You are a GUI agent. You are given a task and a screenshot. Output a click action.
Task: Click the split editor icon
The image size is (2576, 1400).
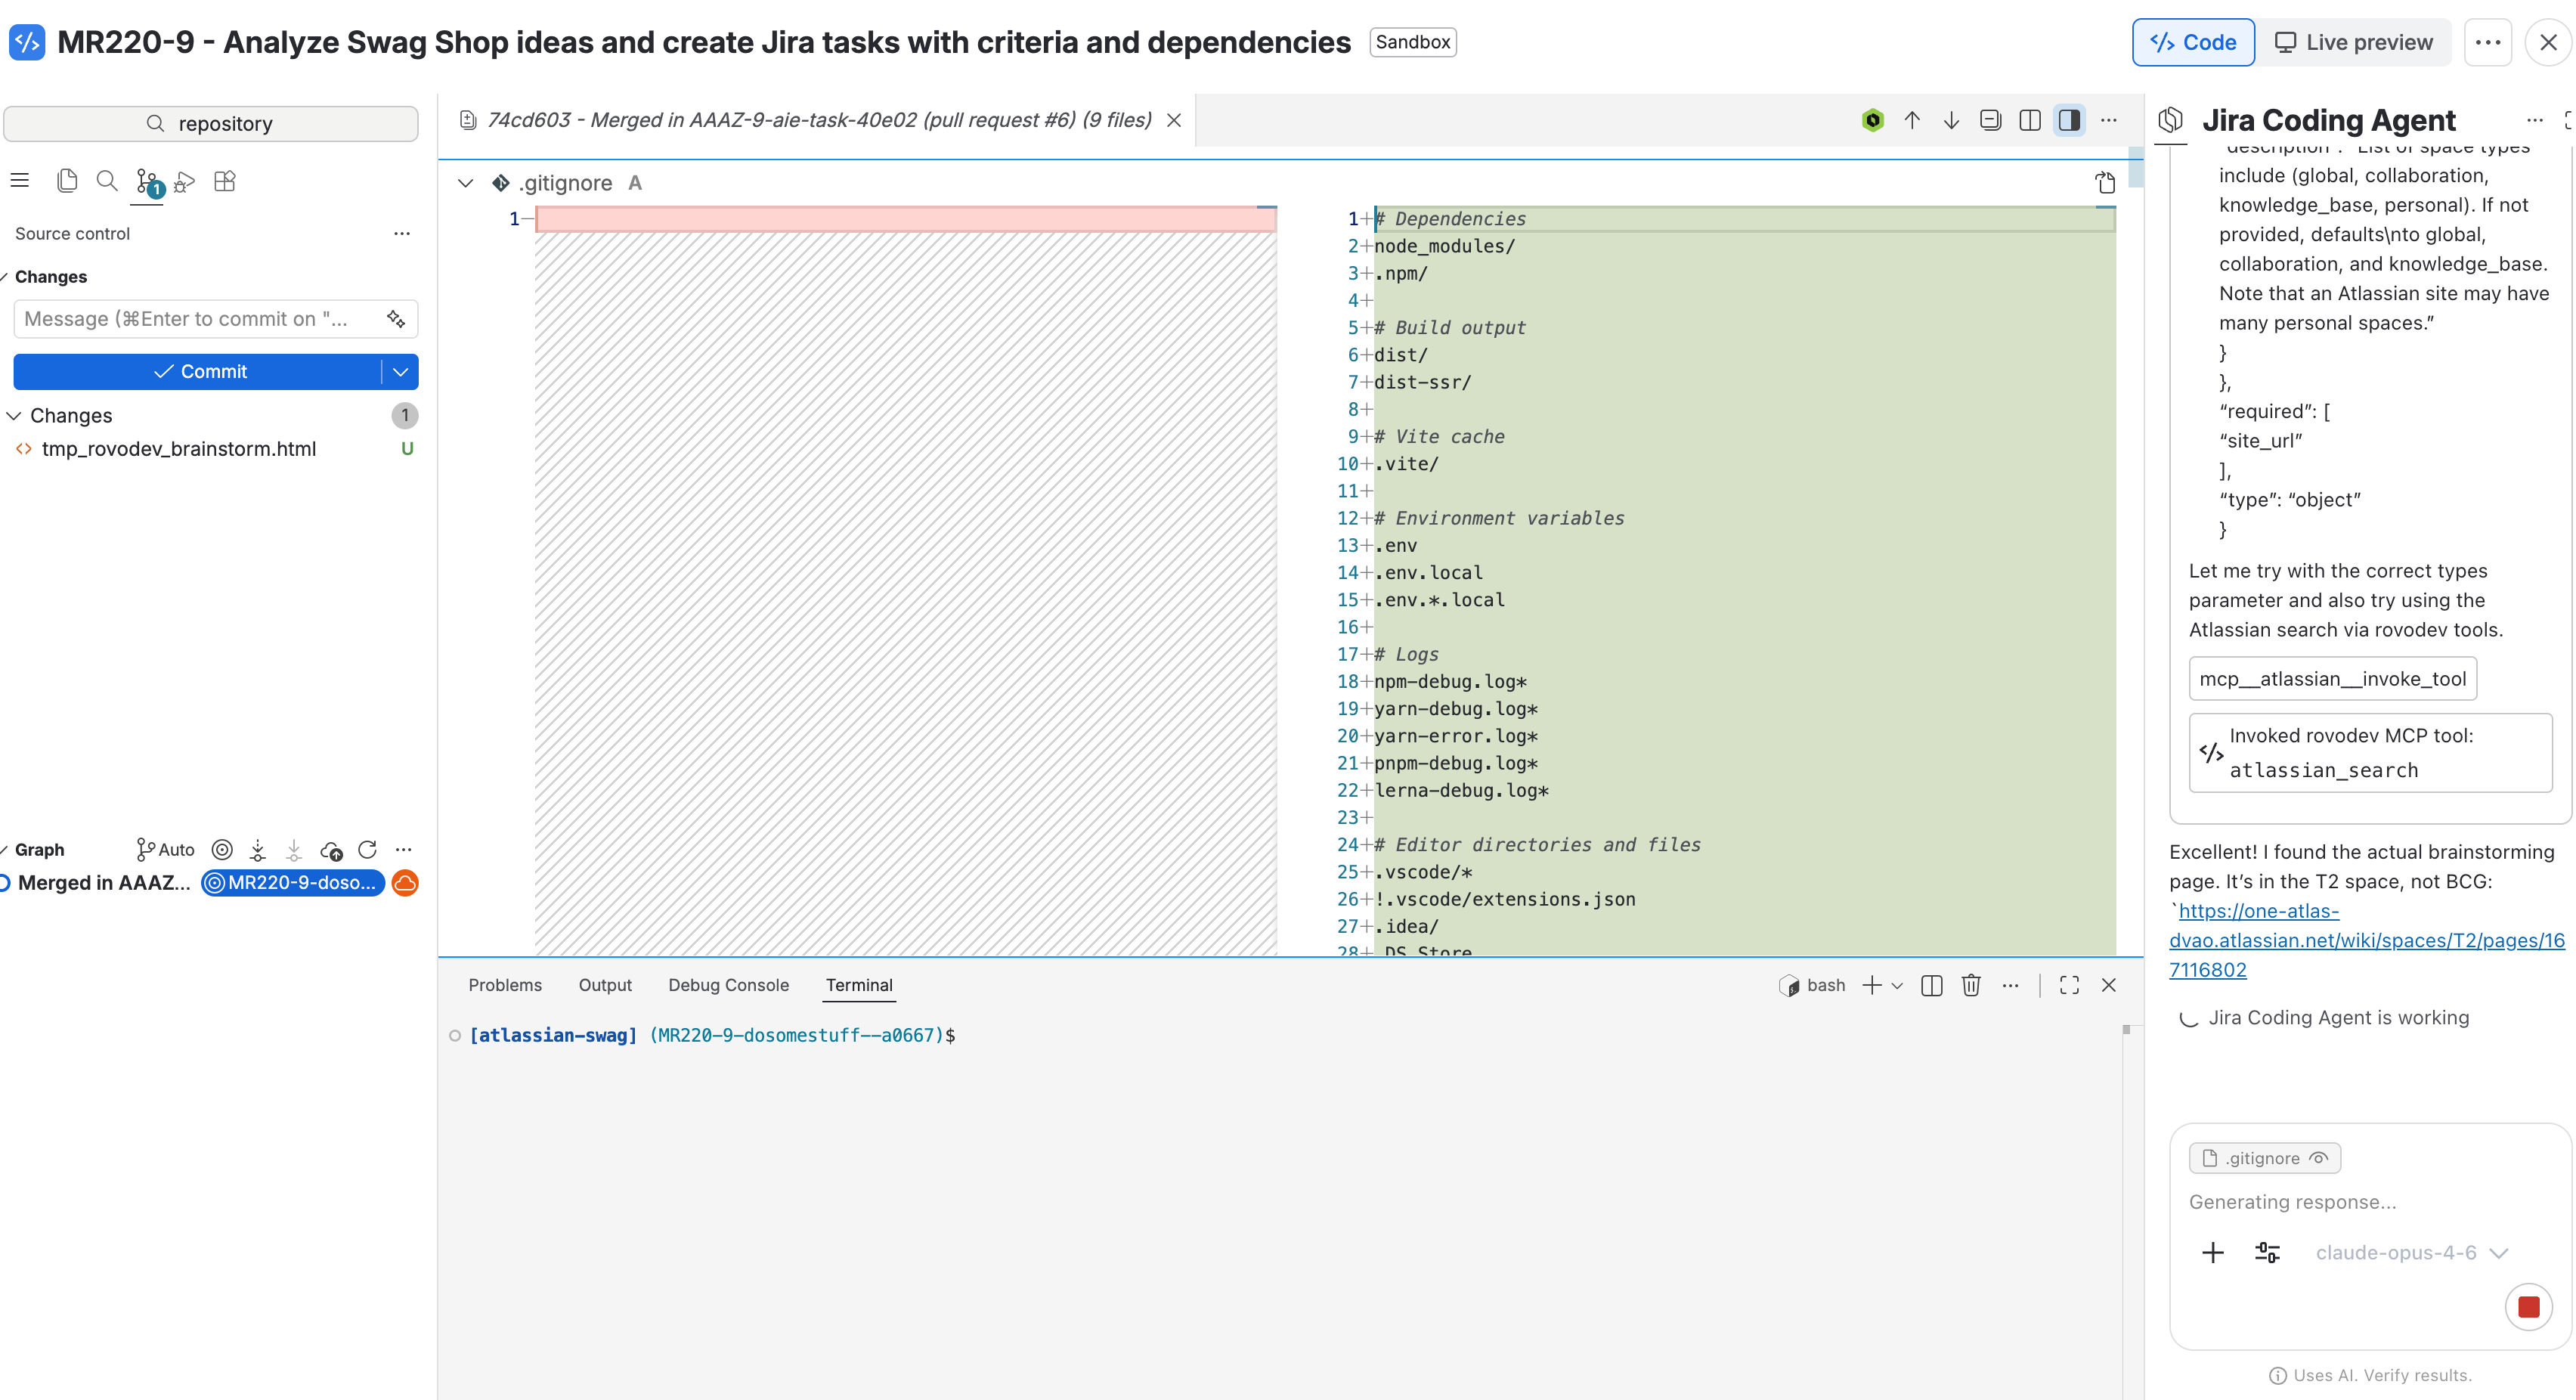pos(2030,121)
